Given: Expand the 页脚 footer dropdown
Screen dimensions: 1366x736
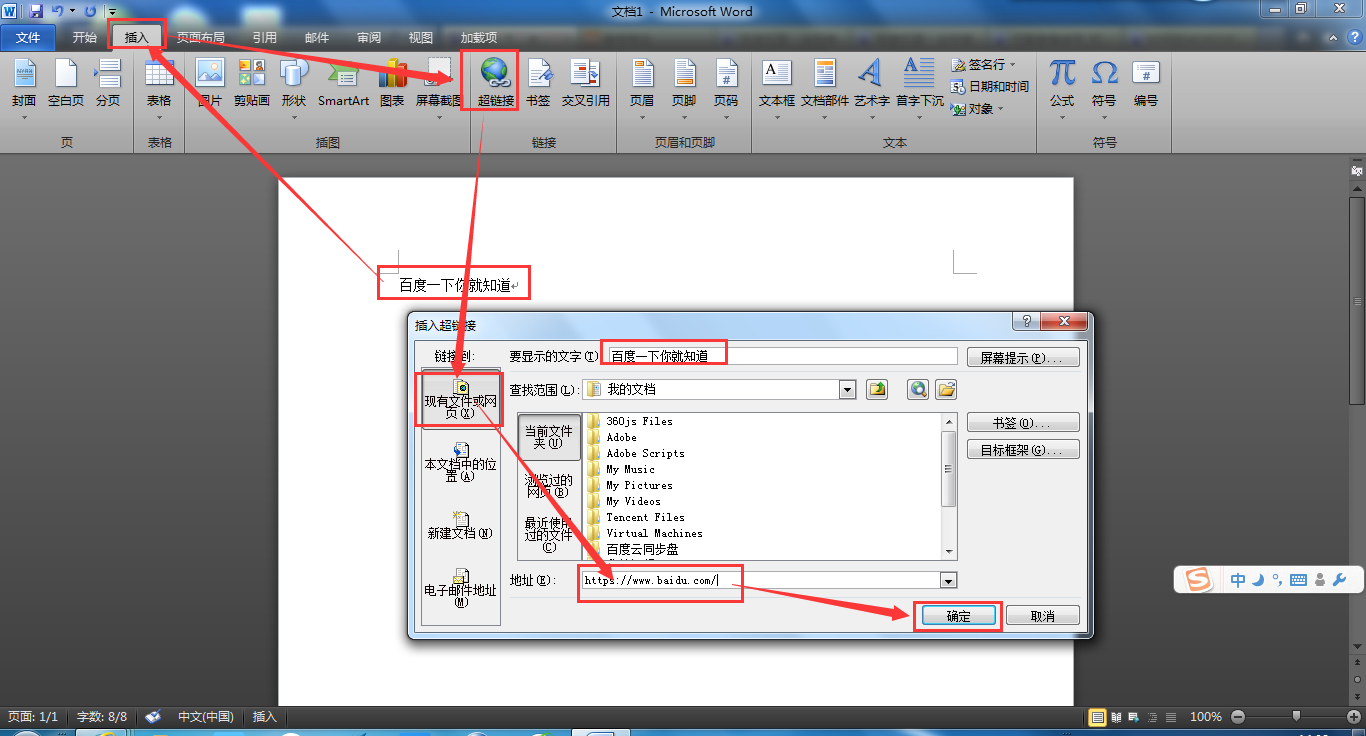Looking at the screenshot, I should pos(684,117).
